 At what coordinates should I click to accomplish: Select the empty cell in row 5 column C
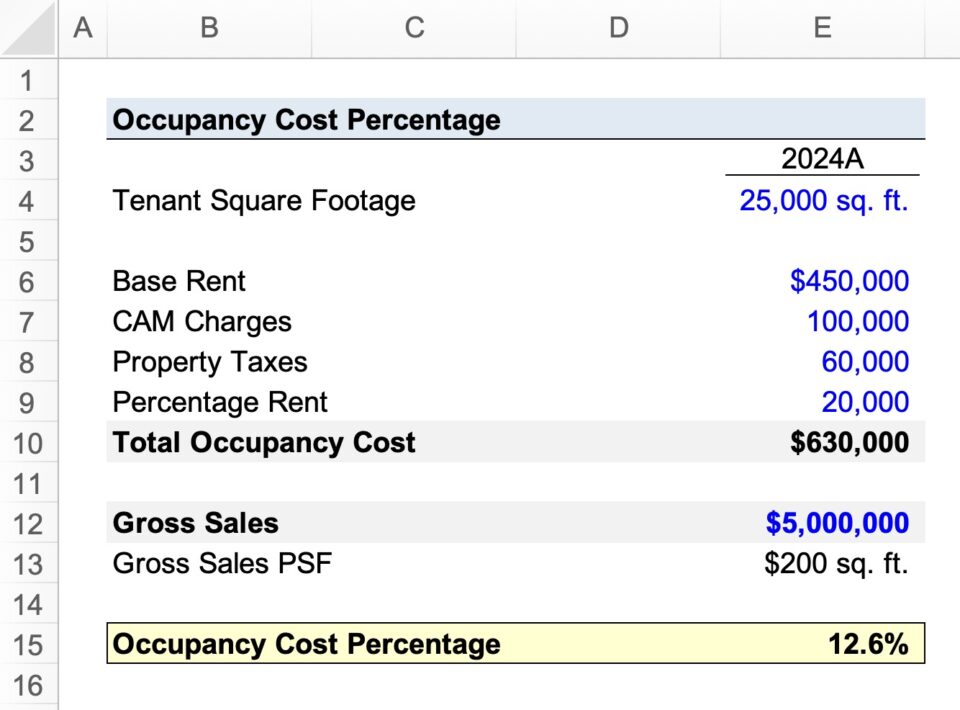pyautogui.click(x=414, y=241)
